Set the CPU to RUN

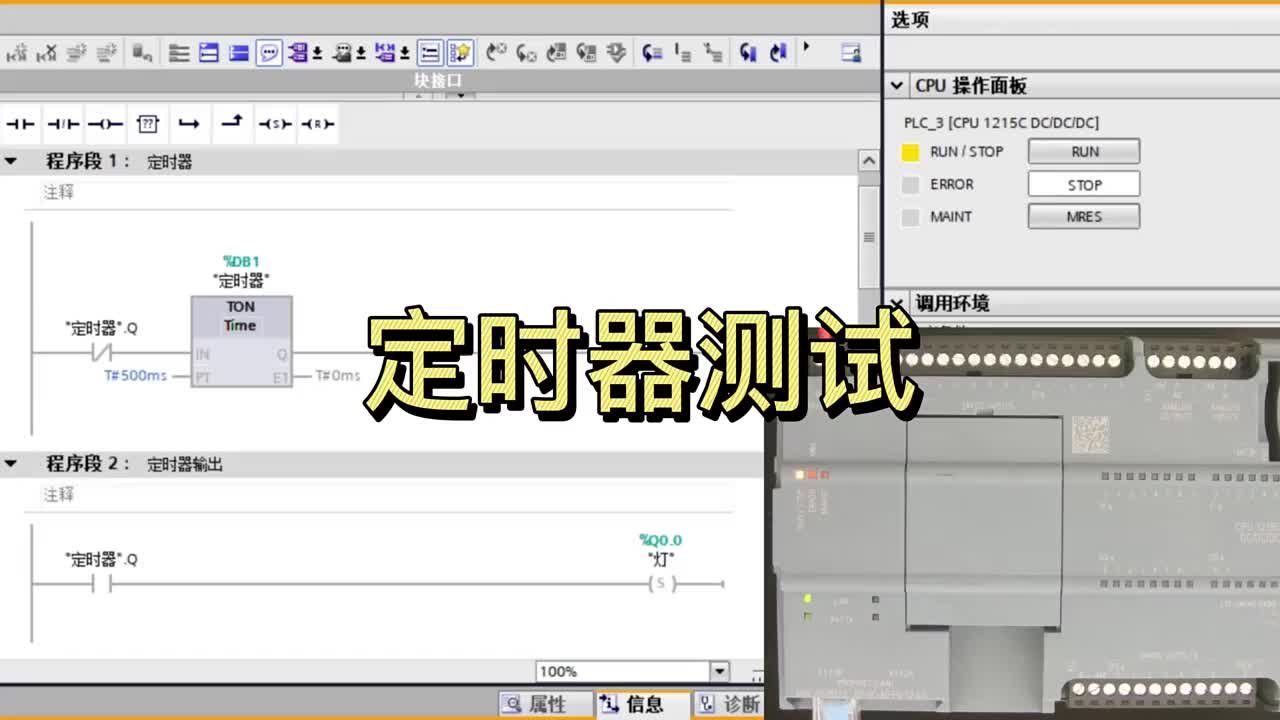click(x=1084, y=152)
